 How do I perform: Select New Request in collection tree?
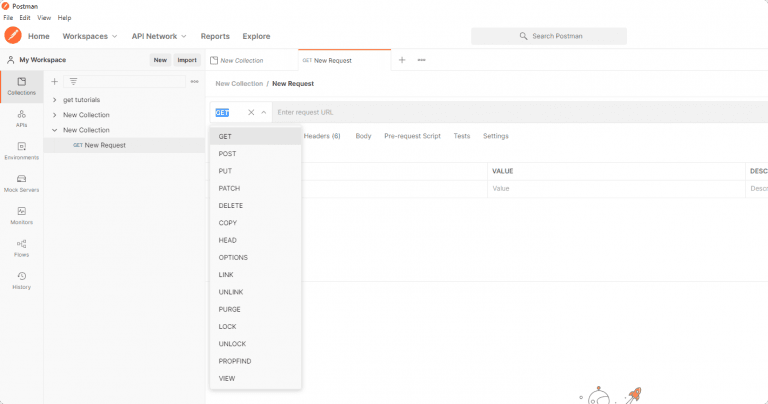click(x=124, y=145)
